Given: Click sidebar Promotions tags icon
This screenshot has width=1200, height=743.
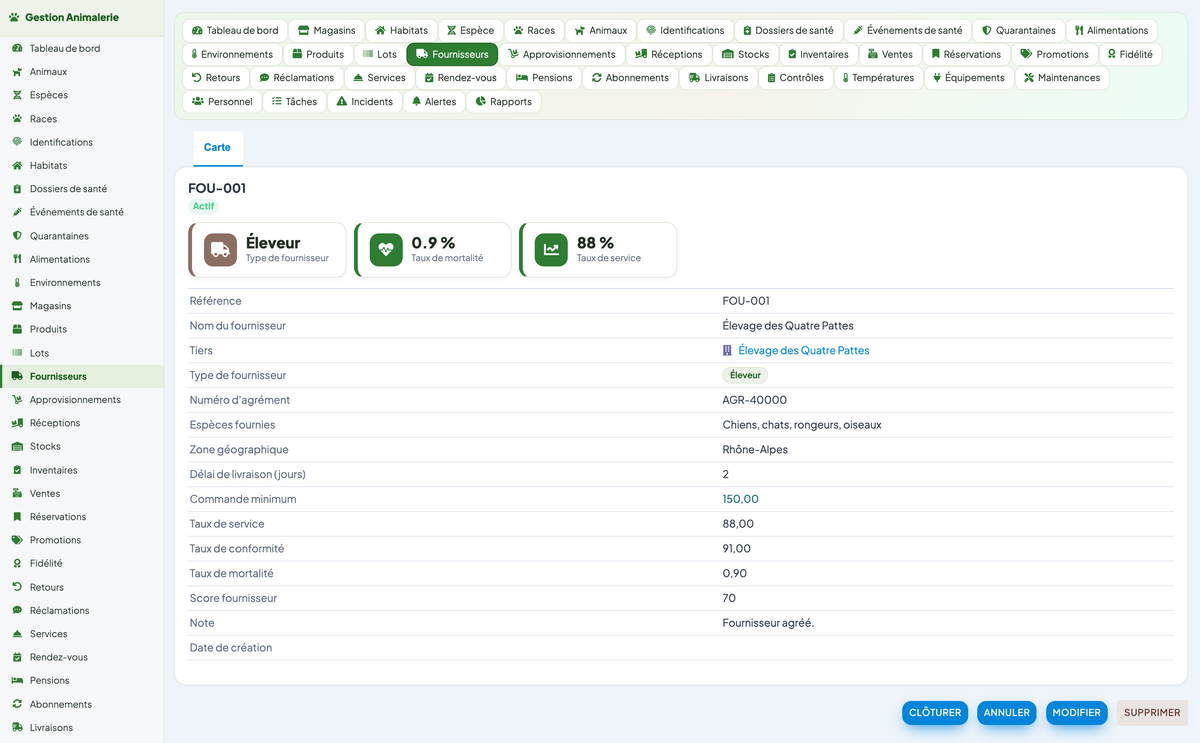Looking at the screenshot, I should [x=17, y=540].
